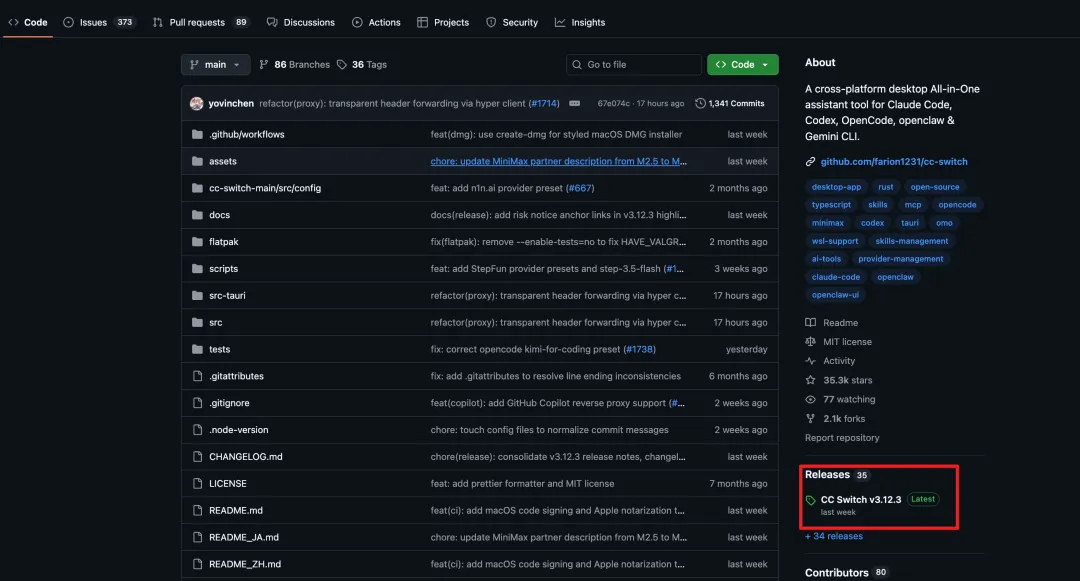Click the release tag icon beside CC Switch
This screenshot has width=1080, height=581.
pyautogui.click(x=811, y=500)
